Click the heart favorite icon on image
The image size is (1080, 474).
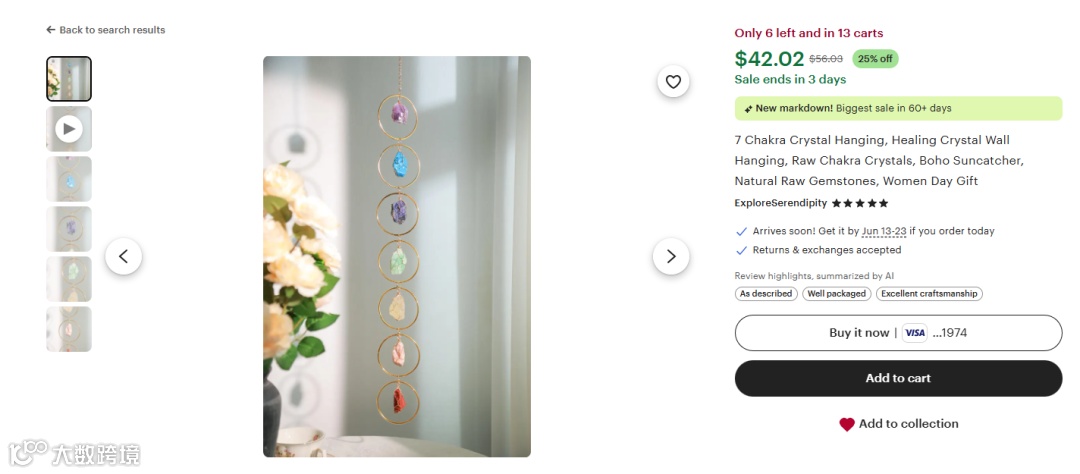[x=673, y=82]
